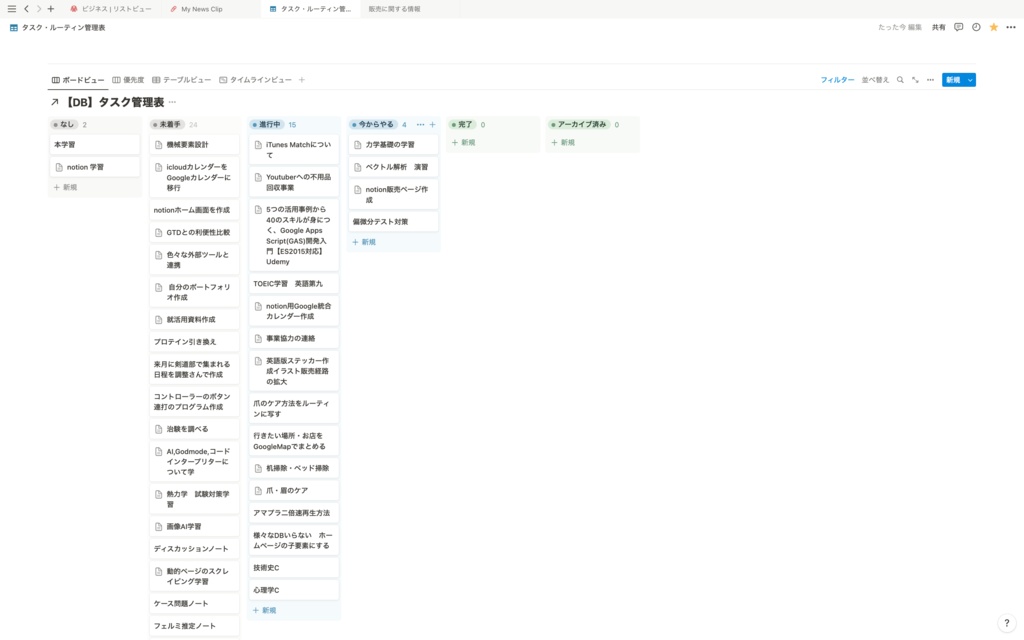Open the 技術史C card
The width and height of the screenshot is (1024, 640).
[x=294, y=568]
